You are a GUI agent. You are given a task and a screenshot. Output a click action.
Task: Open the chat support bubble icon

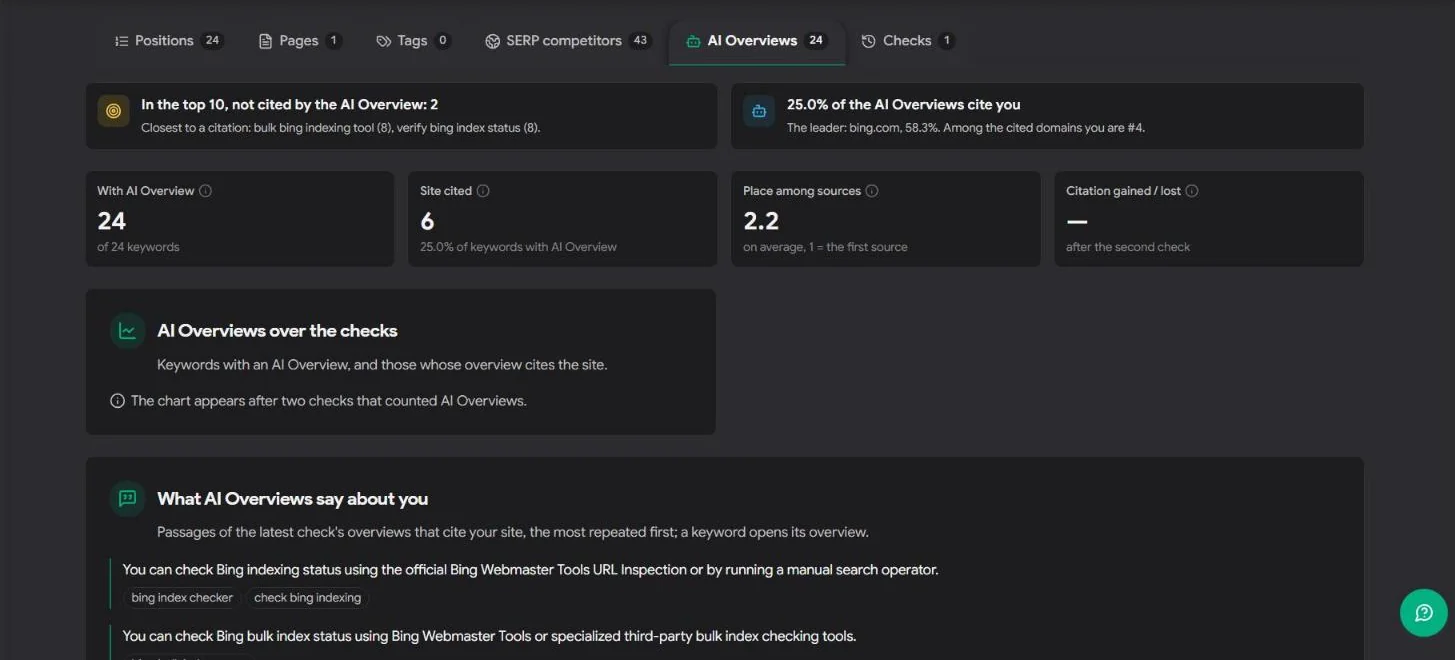click(1423, 613)
